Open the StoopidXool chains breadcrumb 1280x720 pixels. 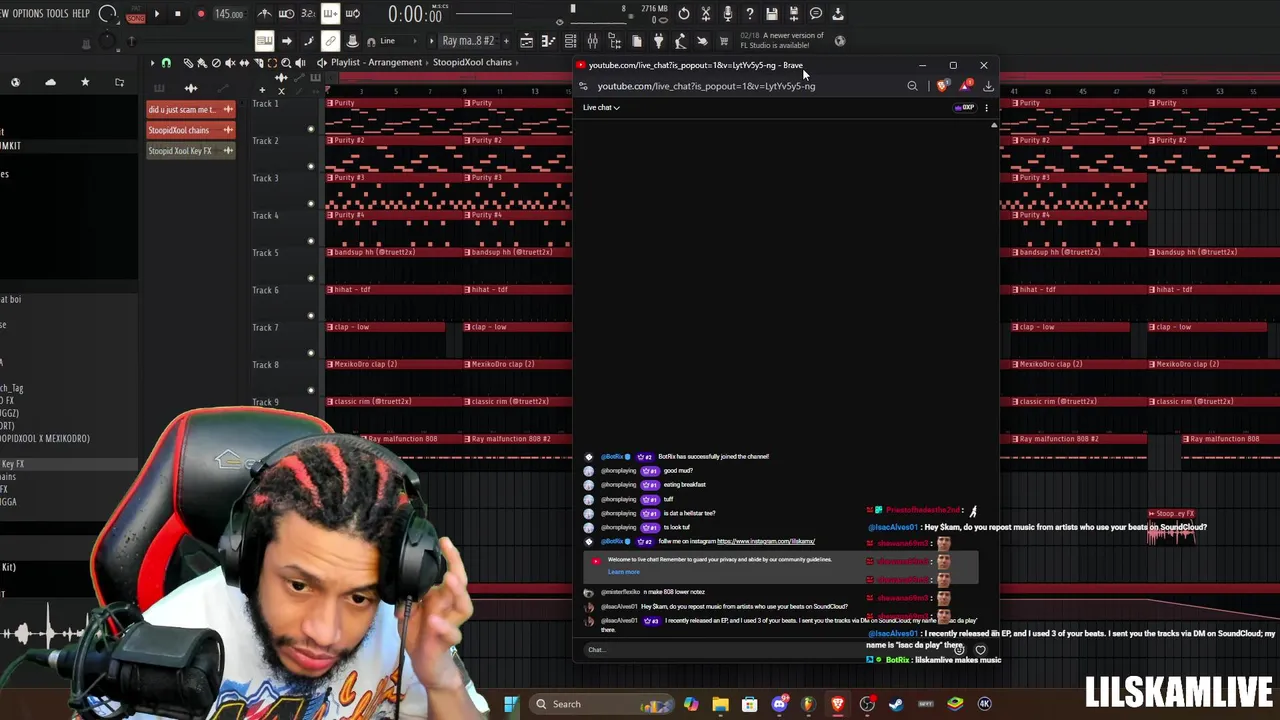click(472, 62)
